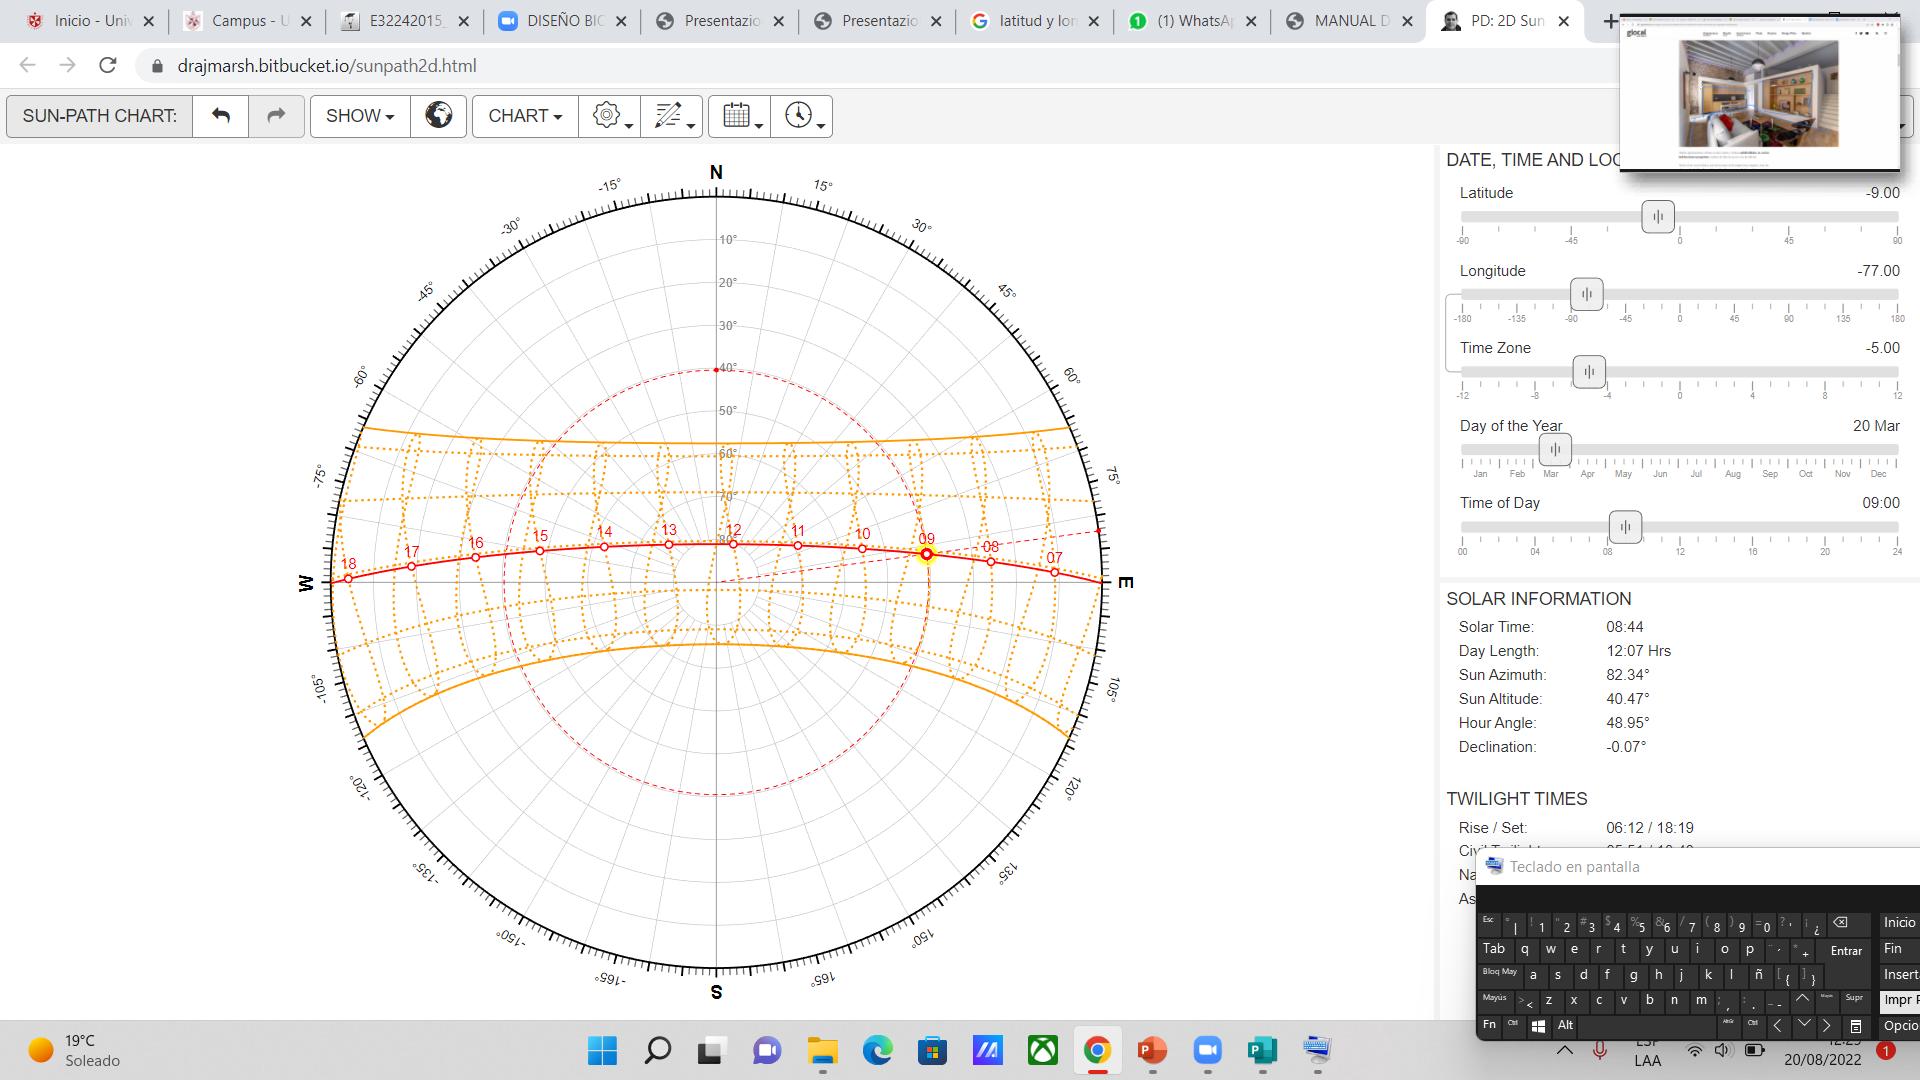The image size is (1920, 1080).
Task: Click the Latitude slider handle
Action: pyautogui.click(x=1658, y=216)
